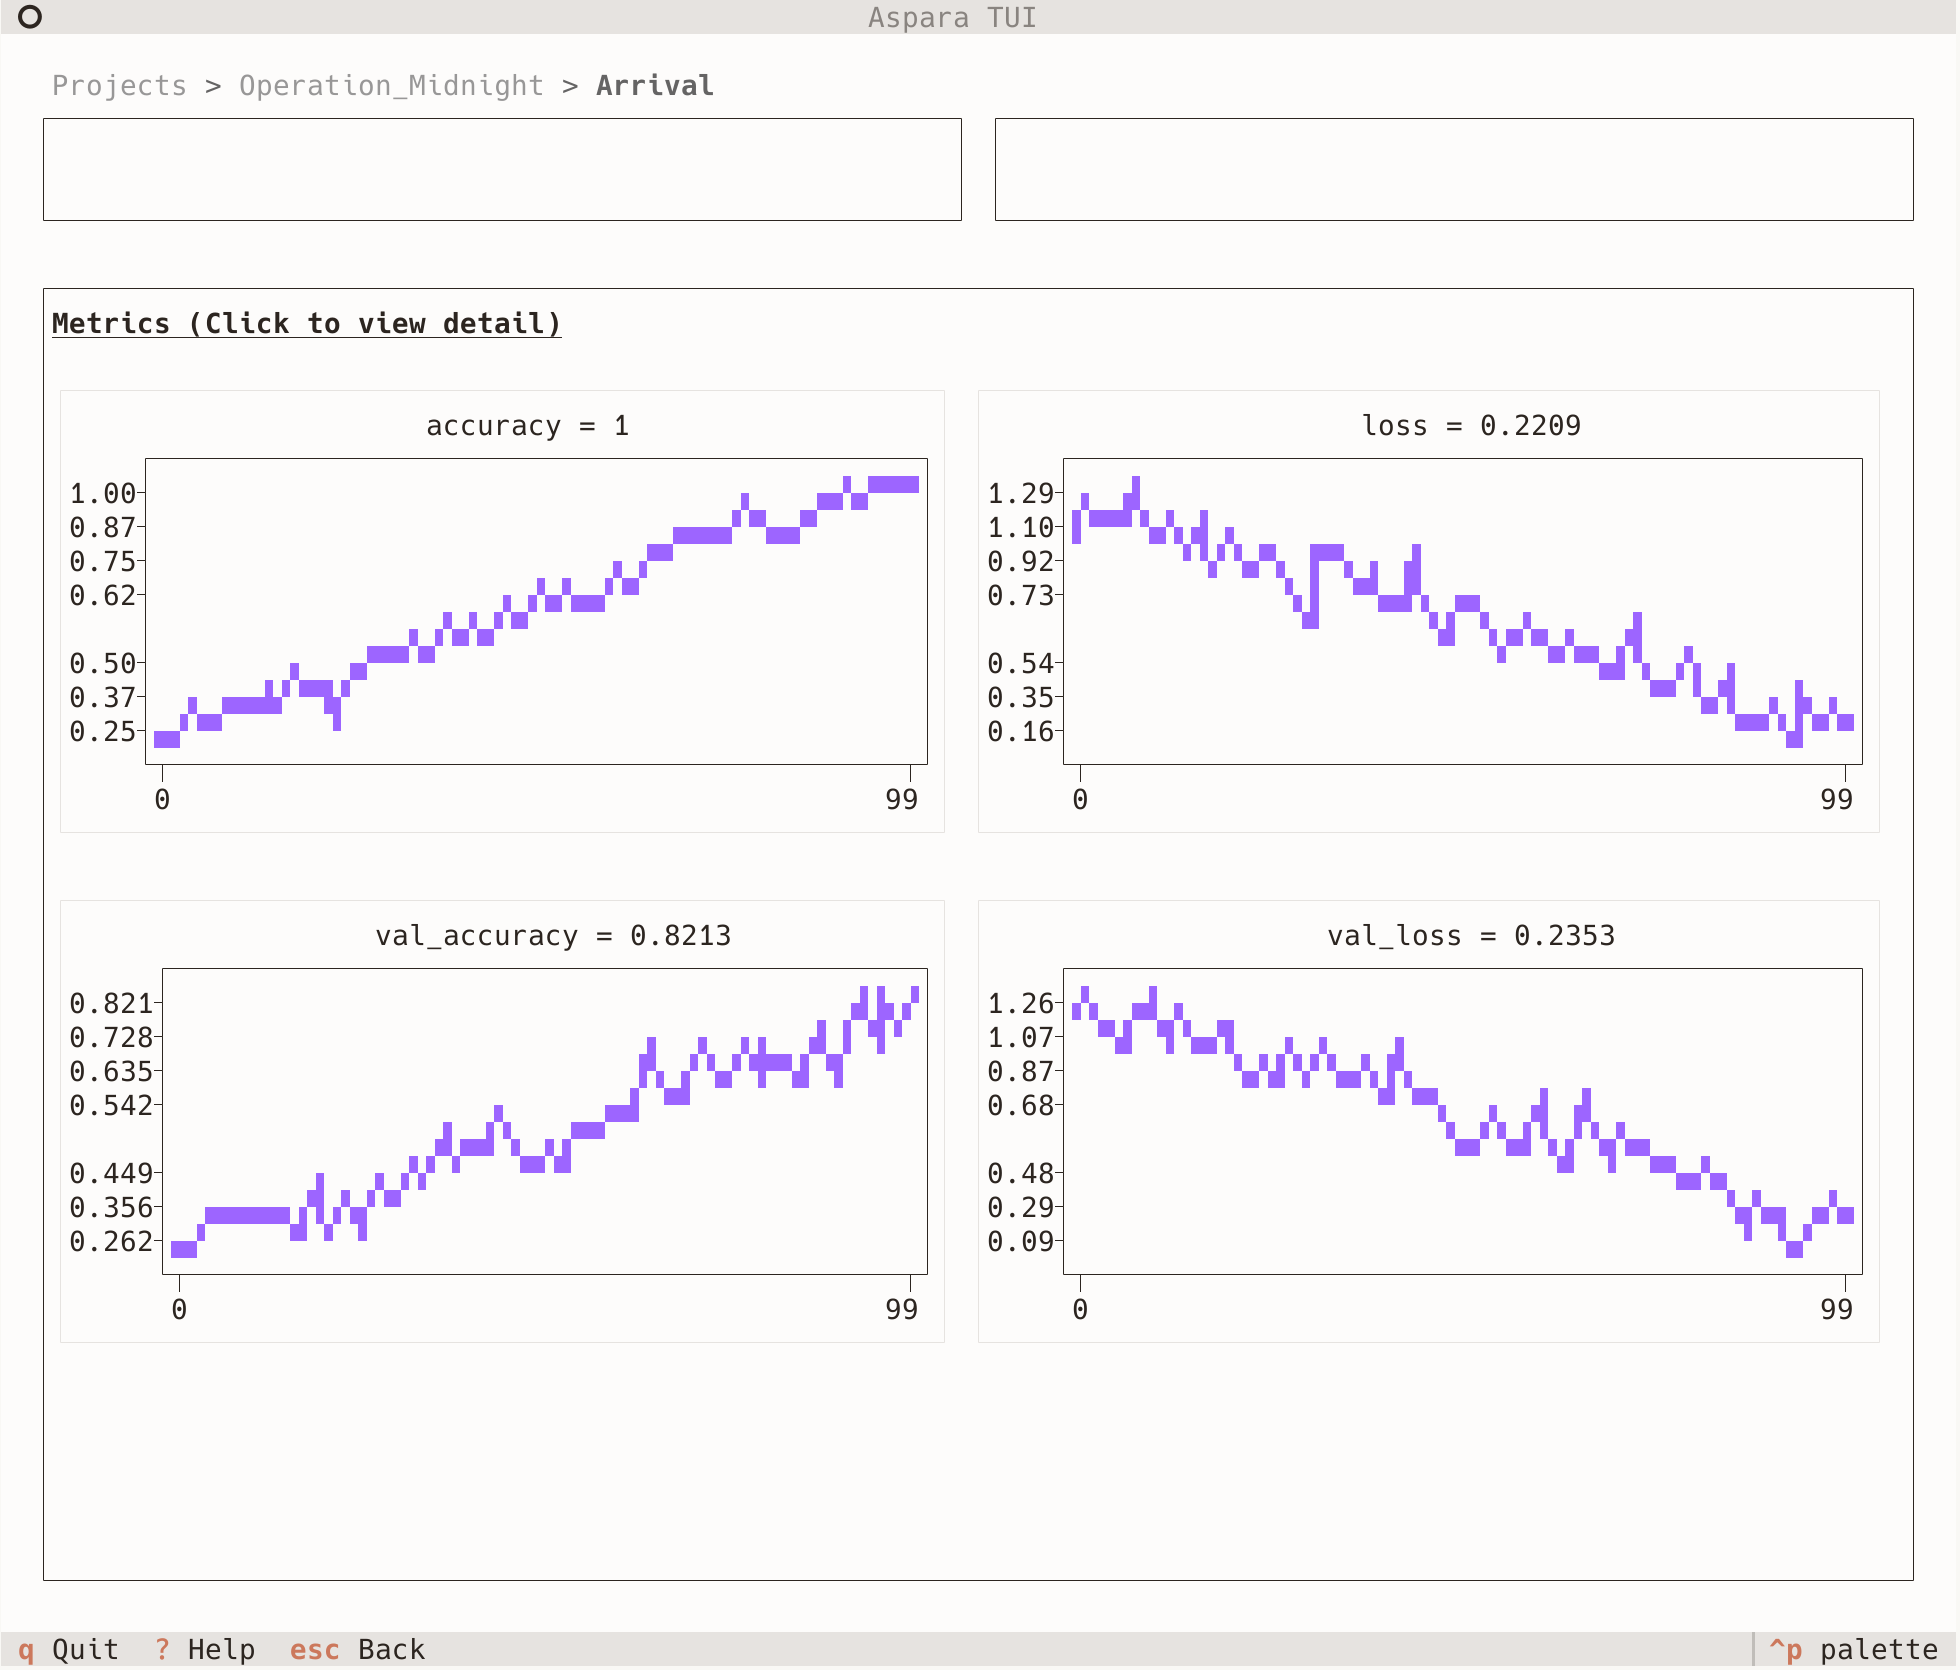This screenshot has height=1670, width=1960.
Task: View val_loss chart detail
Action: tap(1462, 1121)
